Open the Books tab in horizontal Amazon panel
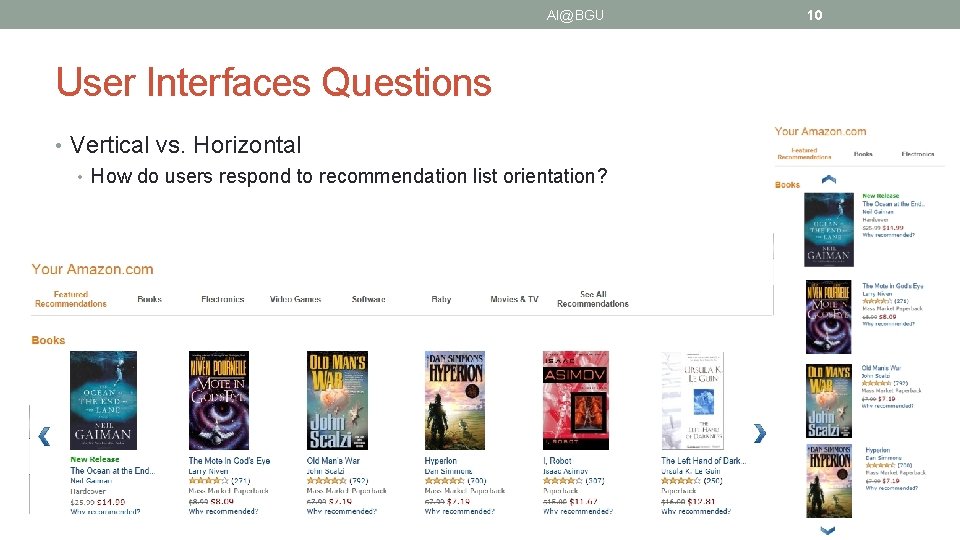960x540 pixels. pyautogui.click(x=149, y=299)
